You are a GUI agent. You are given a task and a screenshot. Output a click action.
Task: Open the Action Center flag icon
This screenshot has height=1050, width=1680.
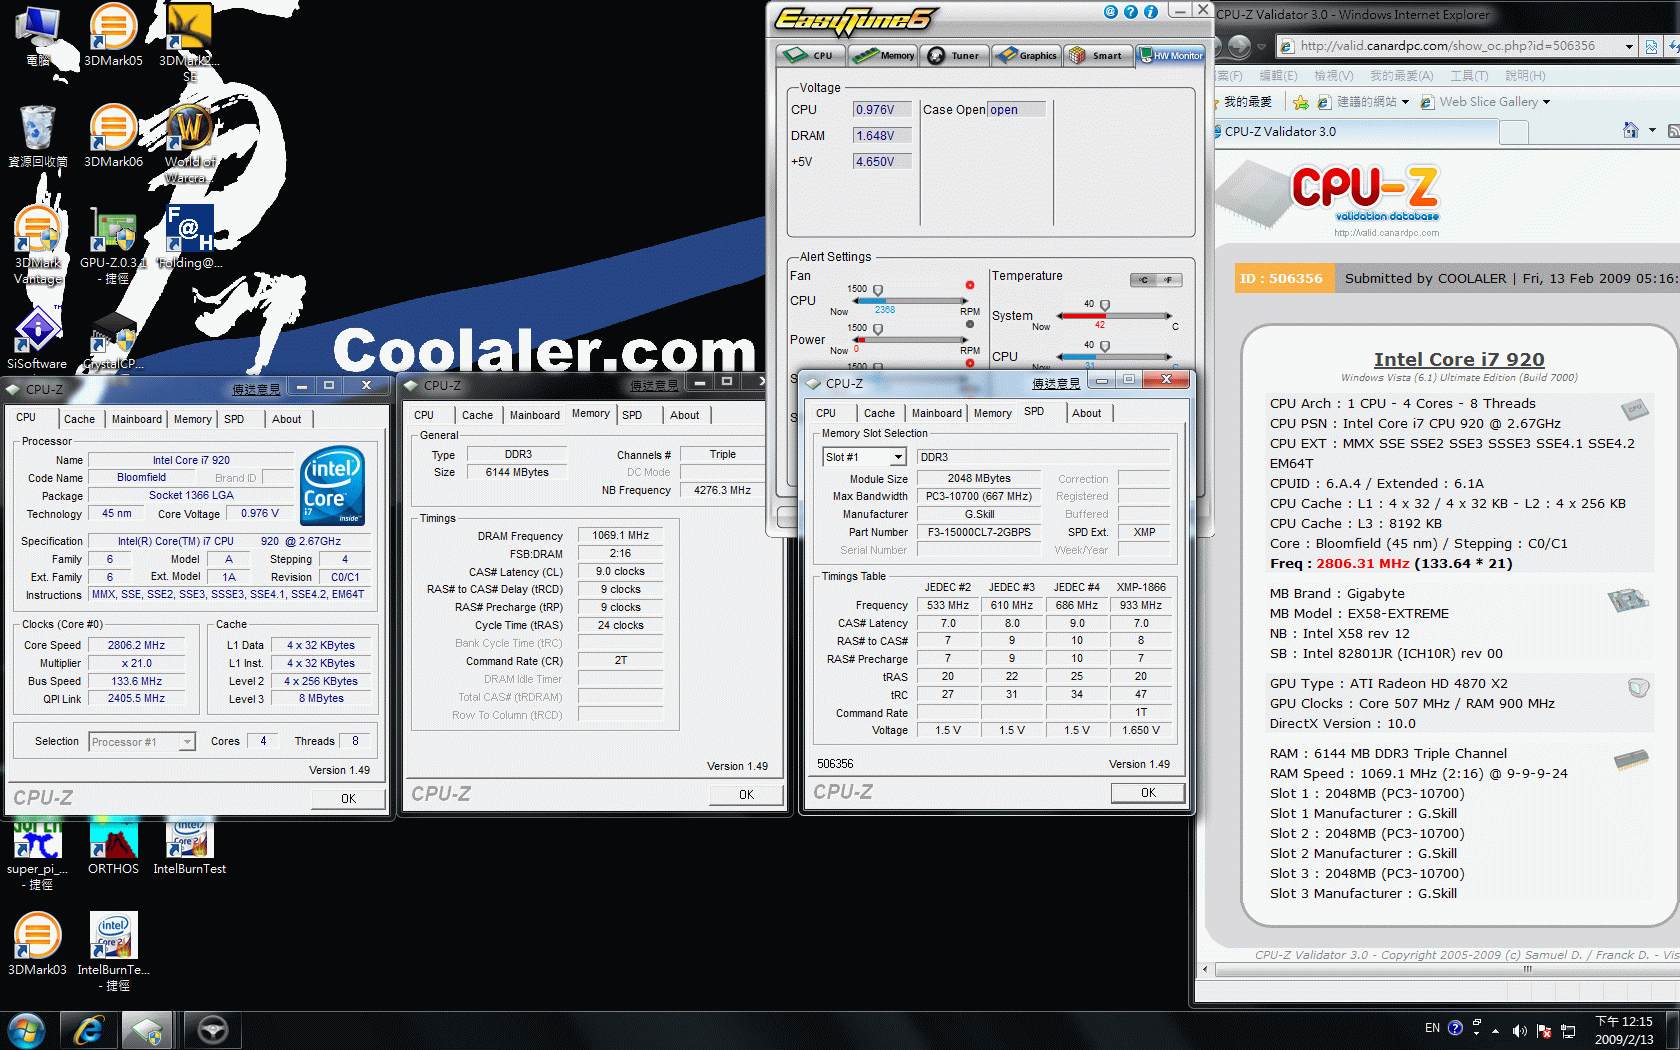coord(1544,1030)
